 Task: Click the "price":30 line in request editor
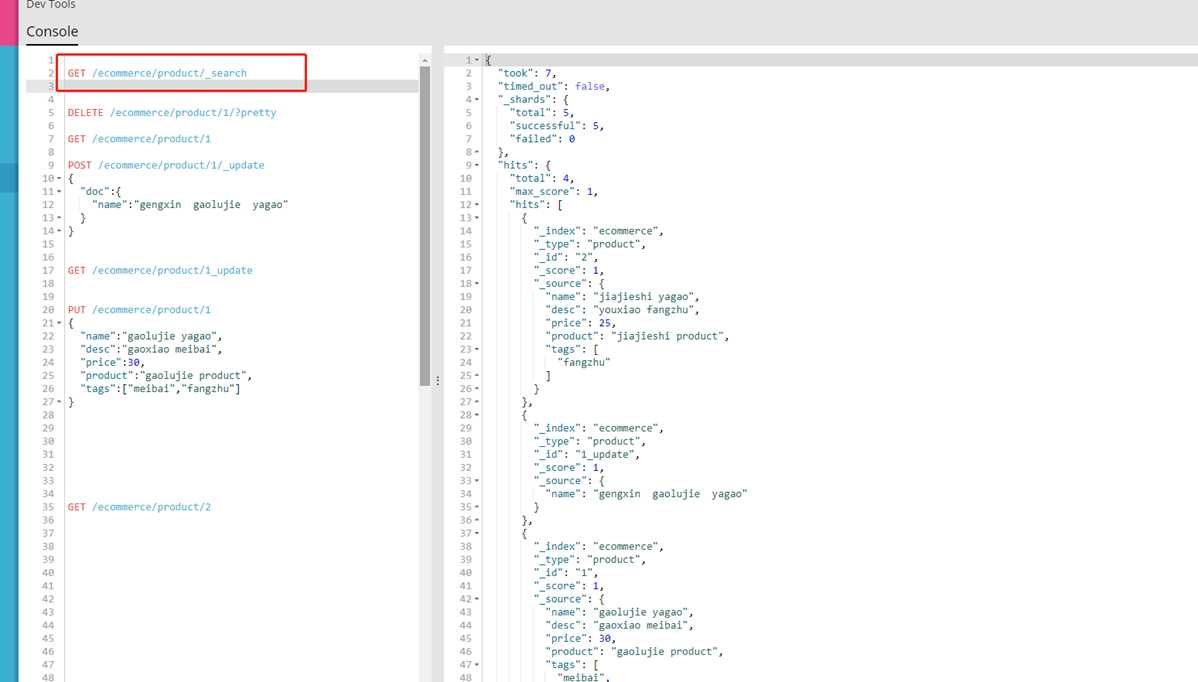tap(112, 362)
